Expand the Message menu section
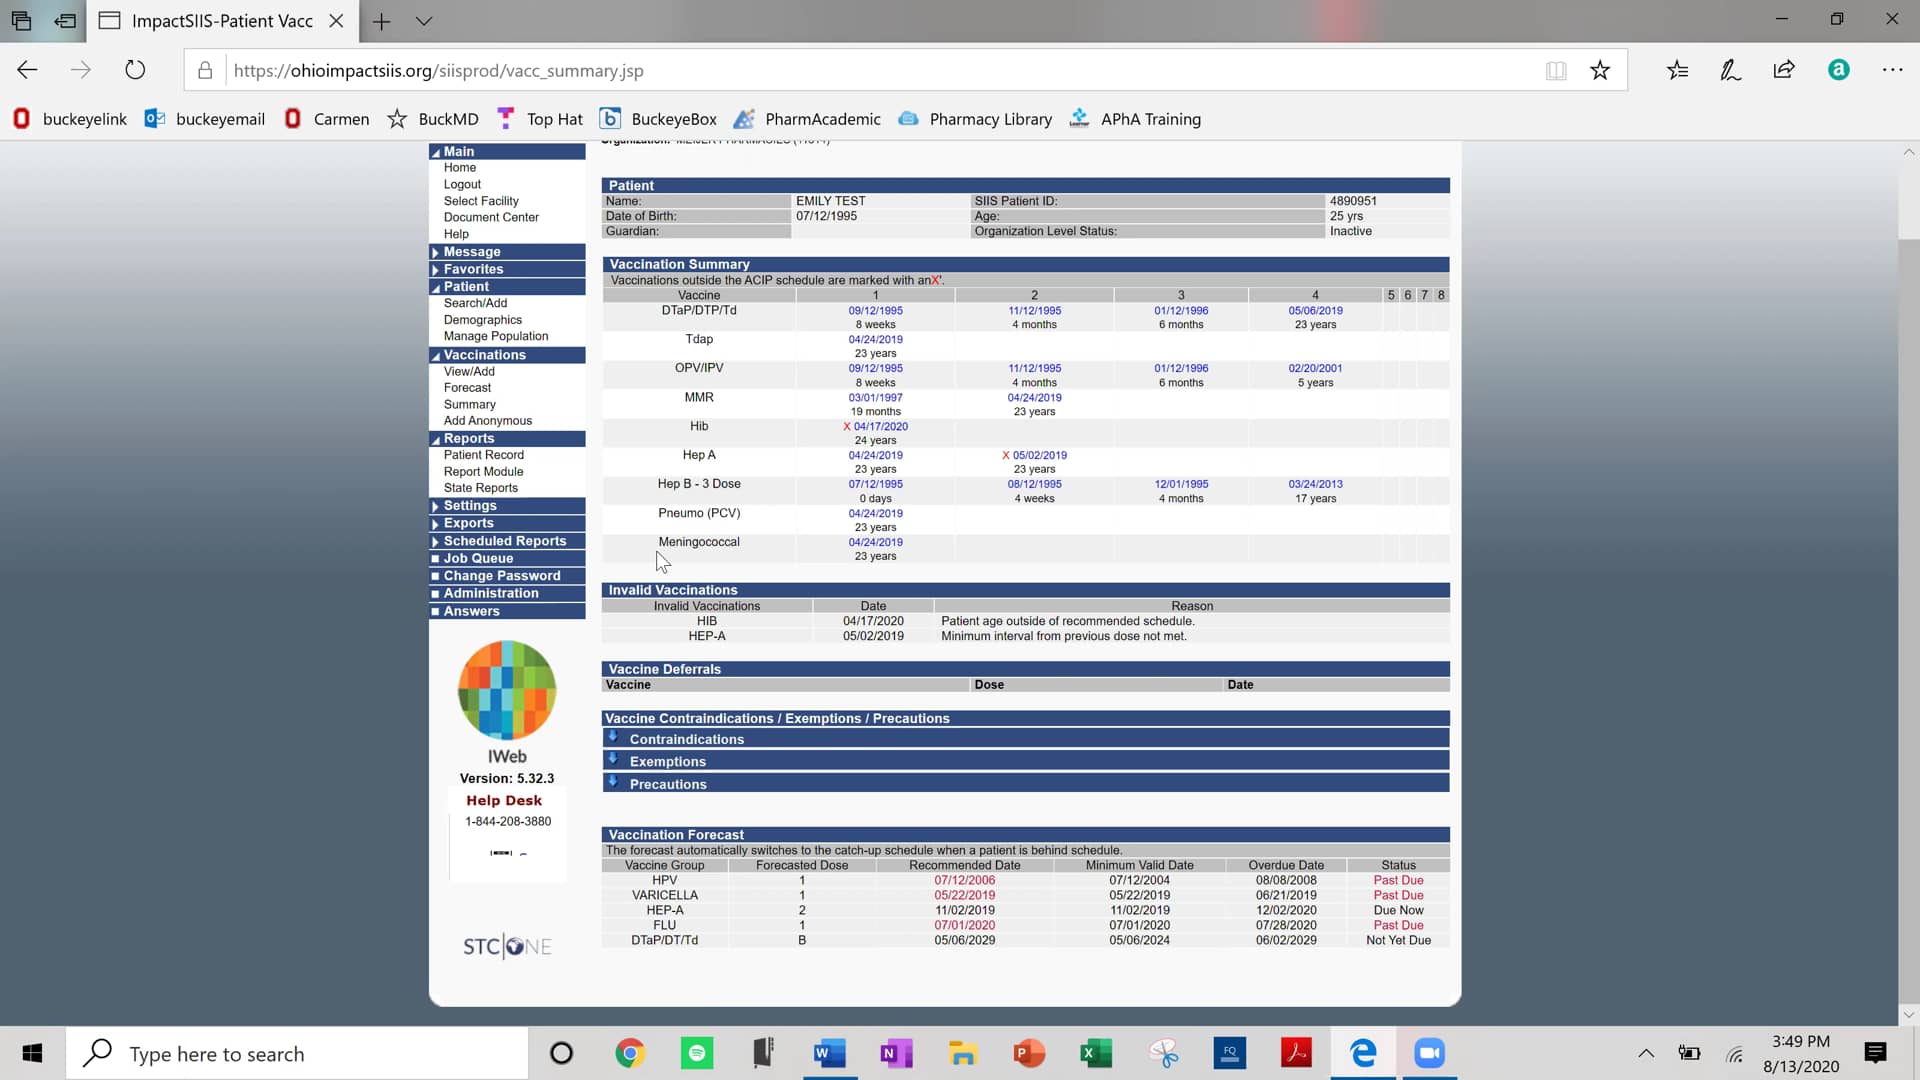1920x1080 pixels. pyautogui.click(x=472, y=252)
